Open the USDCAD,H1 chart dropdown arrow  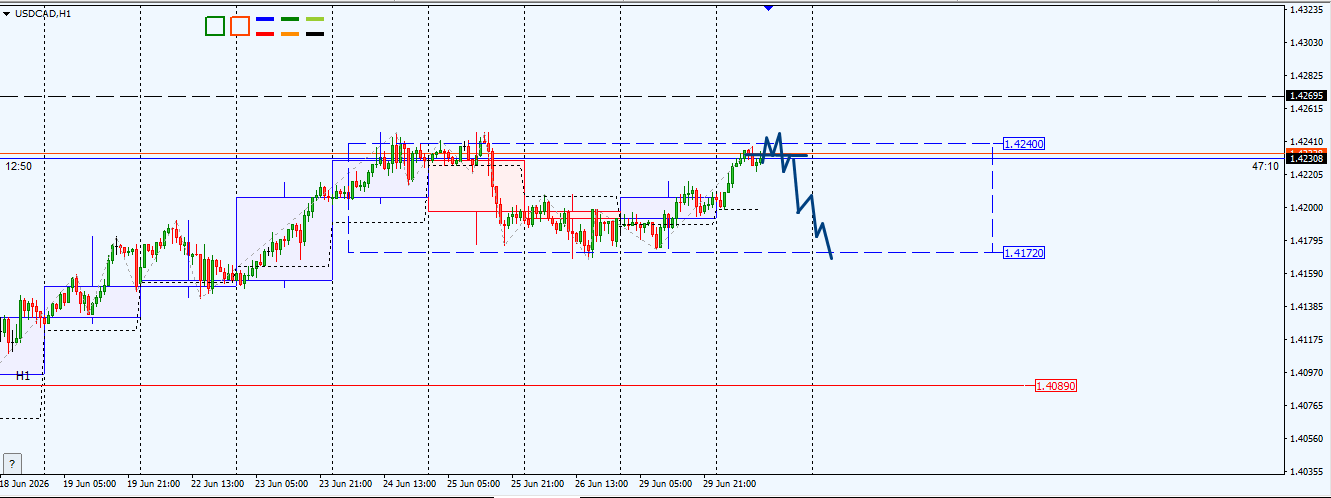coord(6,13)
